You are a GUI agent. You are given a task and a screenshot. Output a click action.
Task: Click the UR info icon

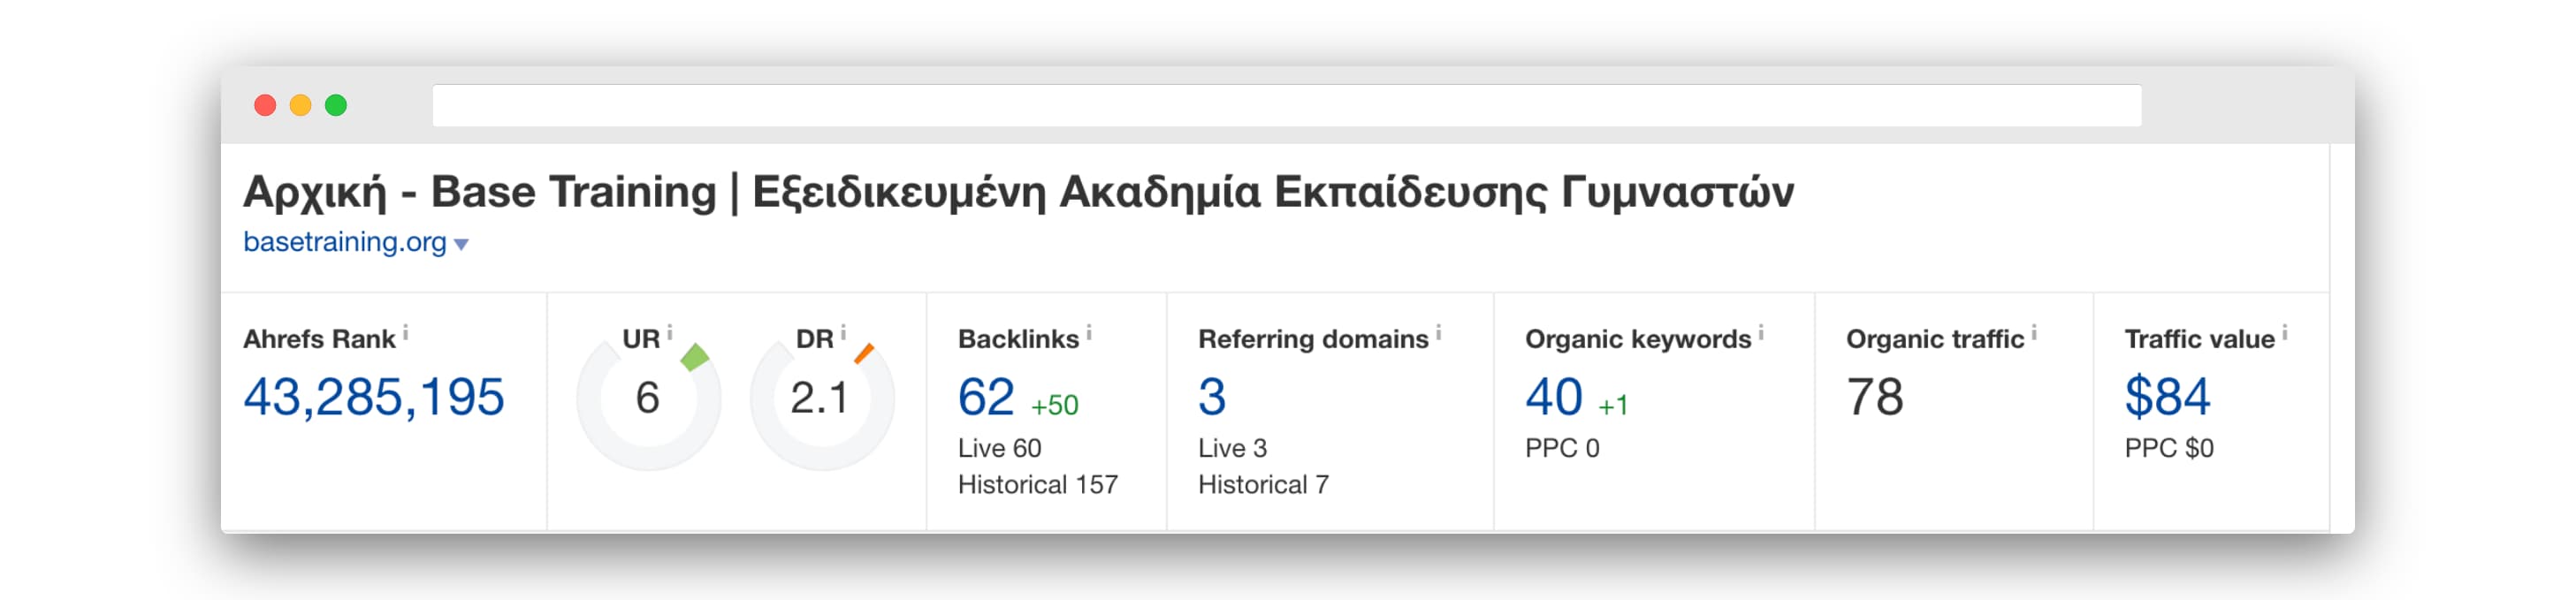pyautogui.click(x=670, y=333)
